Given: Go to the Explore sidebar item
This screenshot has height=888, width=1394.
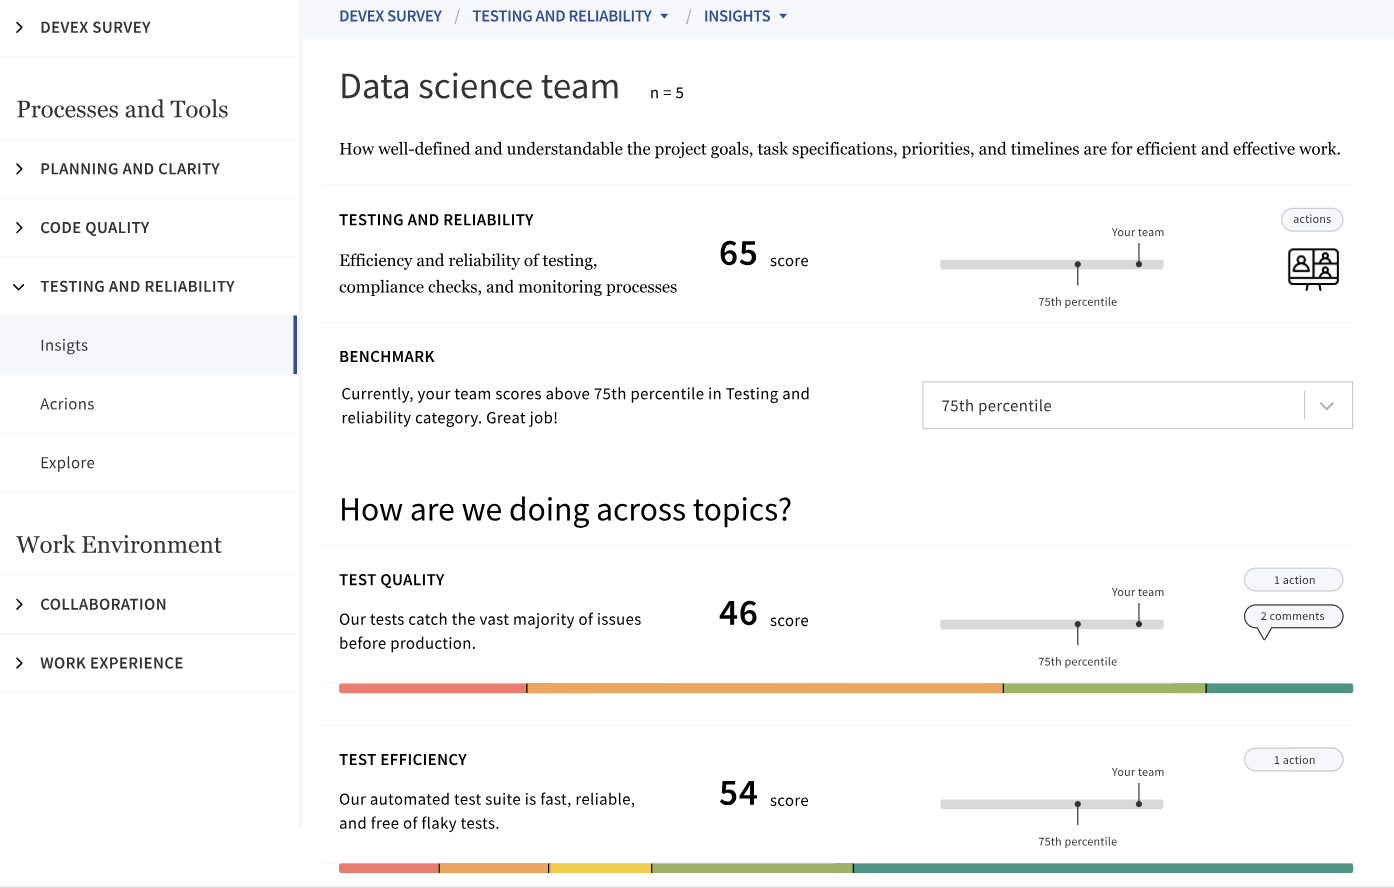Looking at the screenshot, I should (67, 464).
